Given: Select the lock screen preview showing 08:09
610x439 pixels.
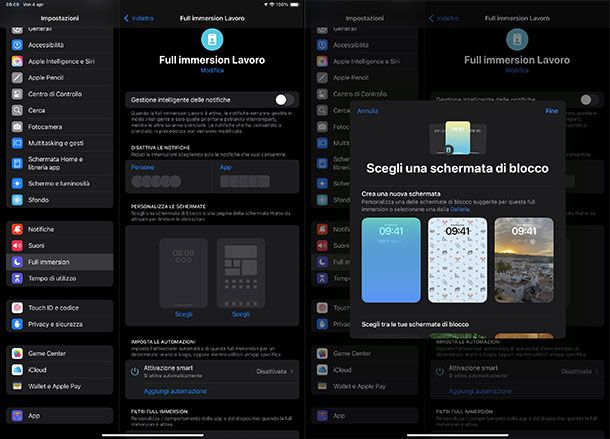Looking at the screenshot, I should (x=184, y=273).
